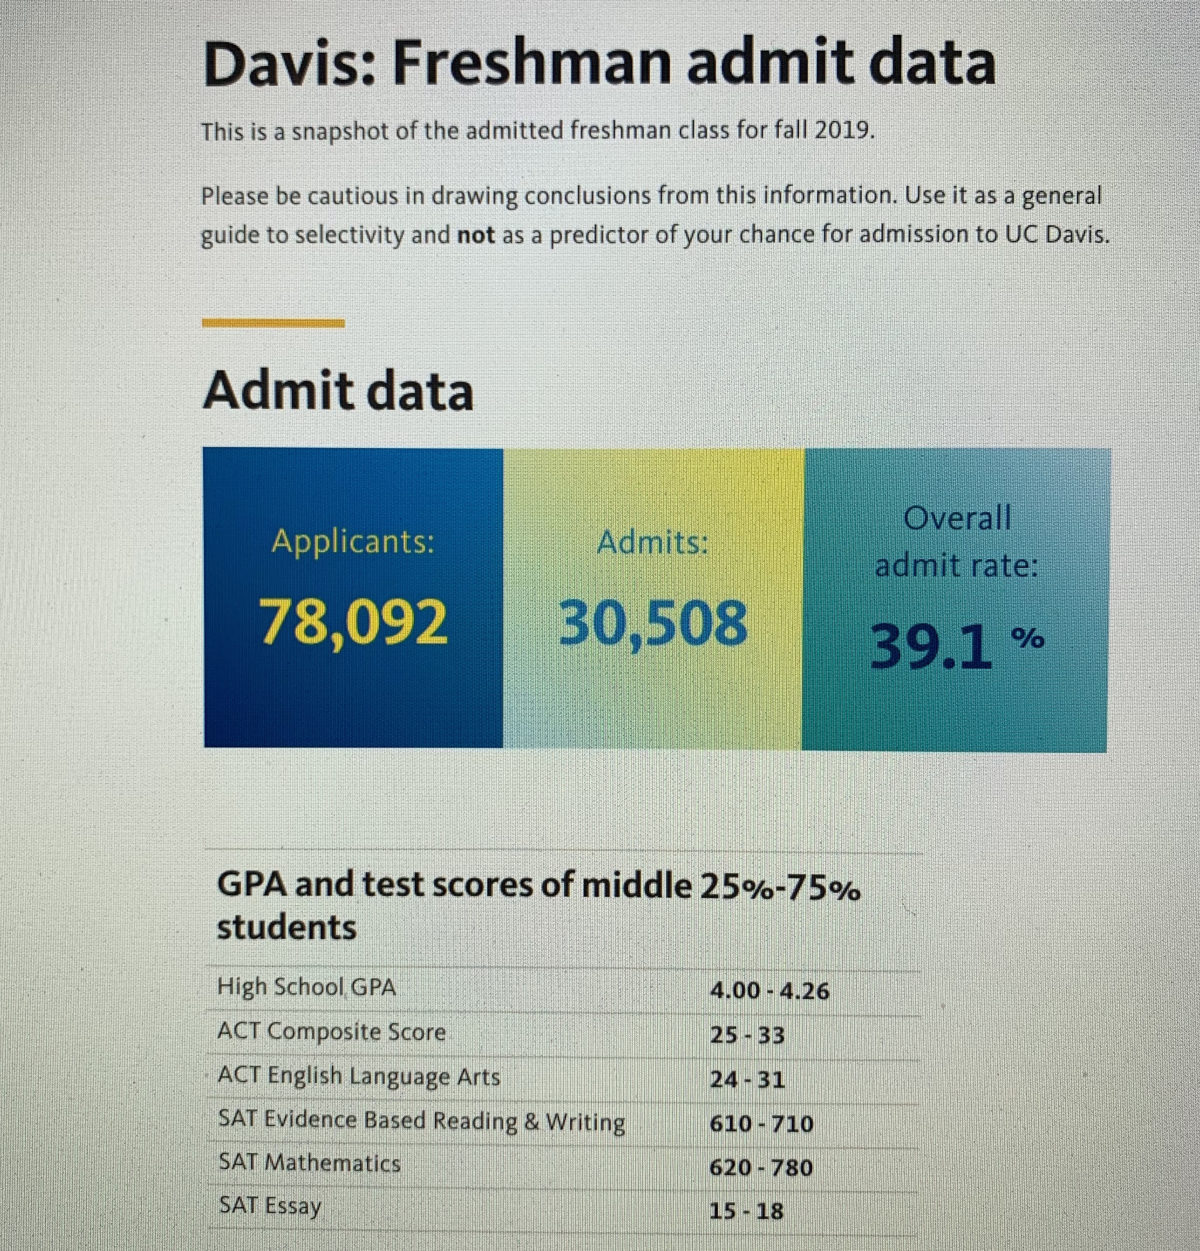Click the Davis: Freshman admit data heading

point(599,61)
